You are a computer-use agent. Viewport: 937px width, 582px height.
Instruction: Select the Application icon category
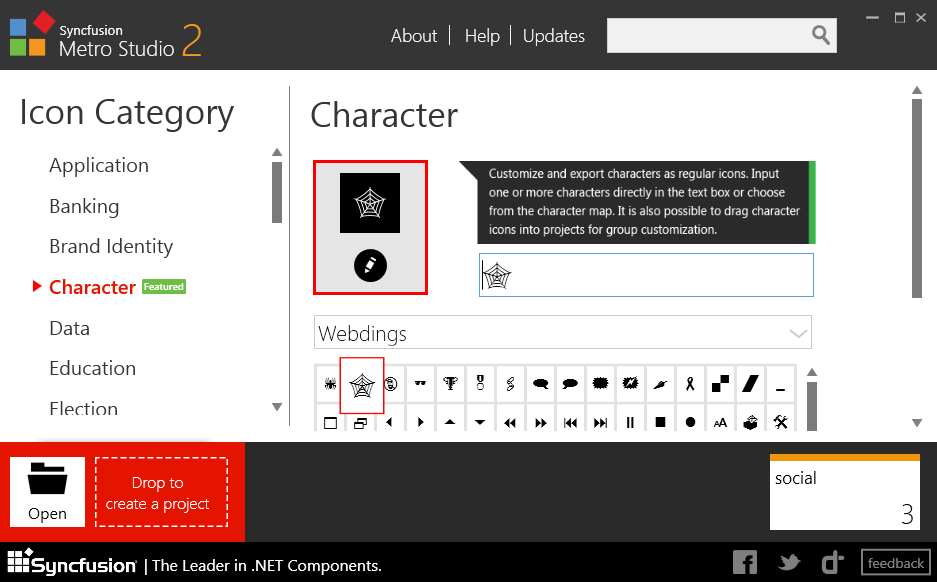coord(99,165)
